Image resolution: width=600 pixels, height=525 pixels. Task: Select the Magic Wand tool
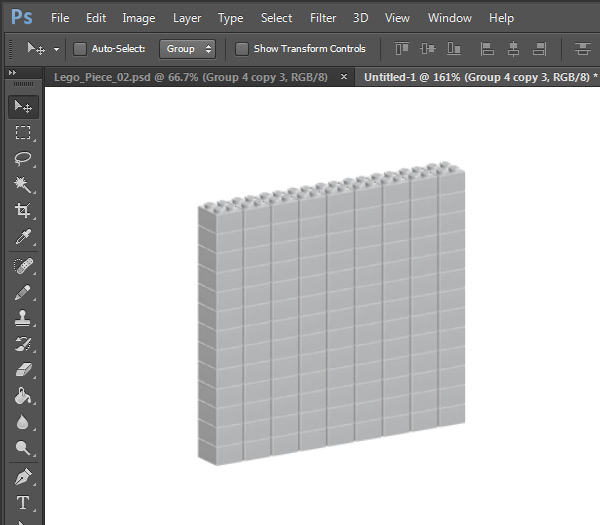tap(23, 184)
